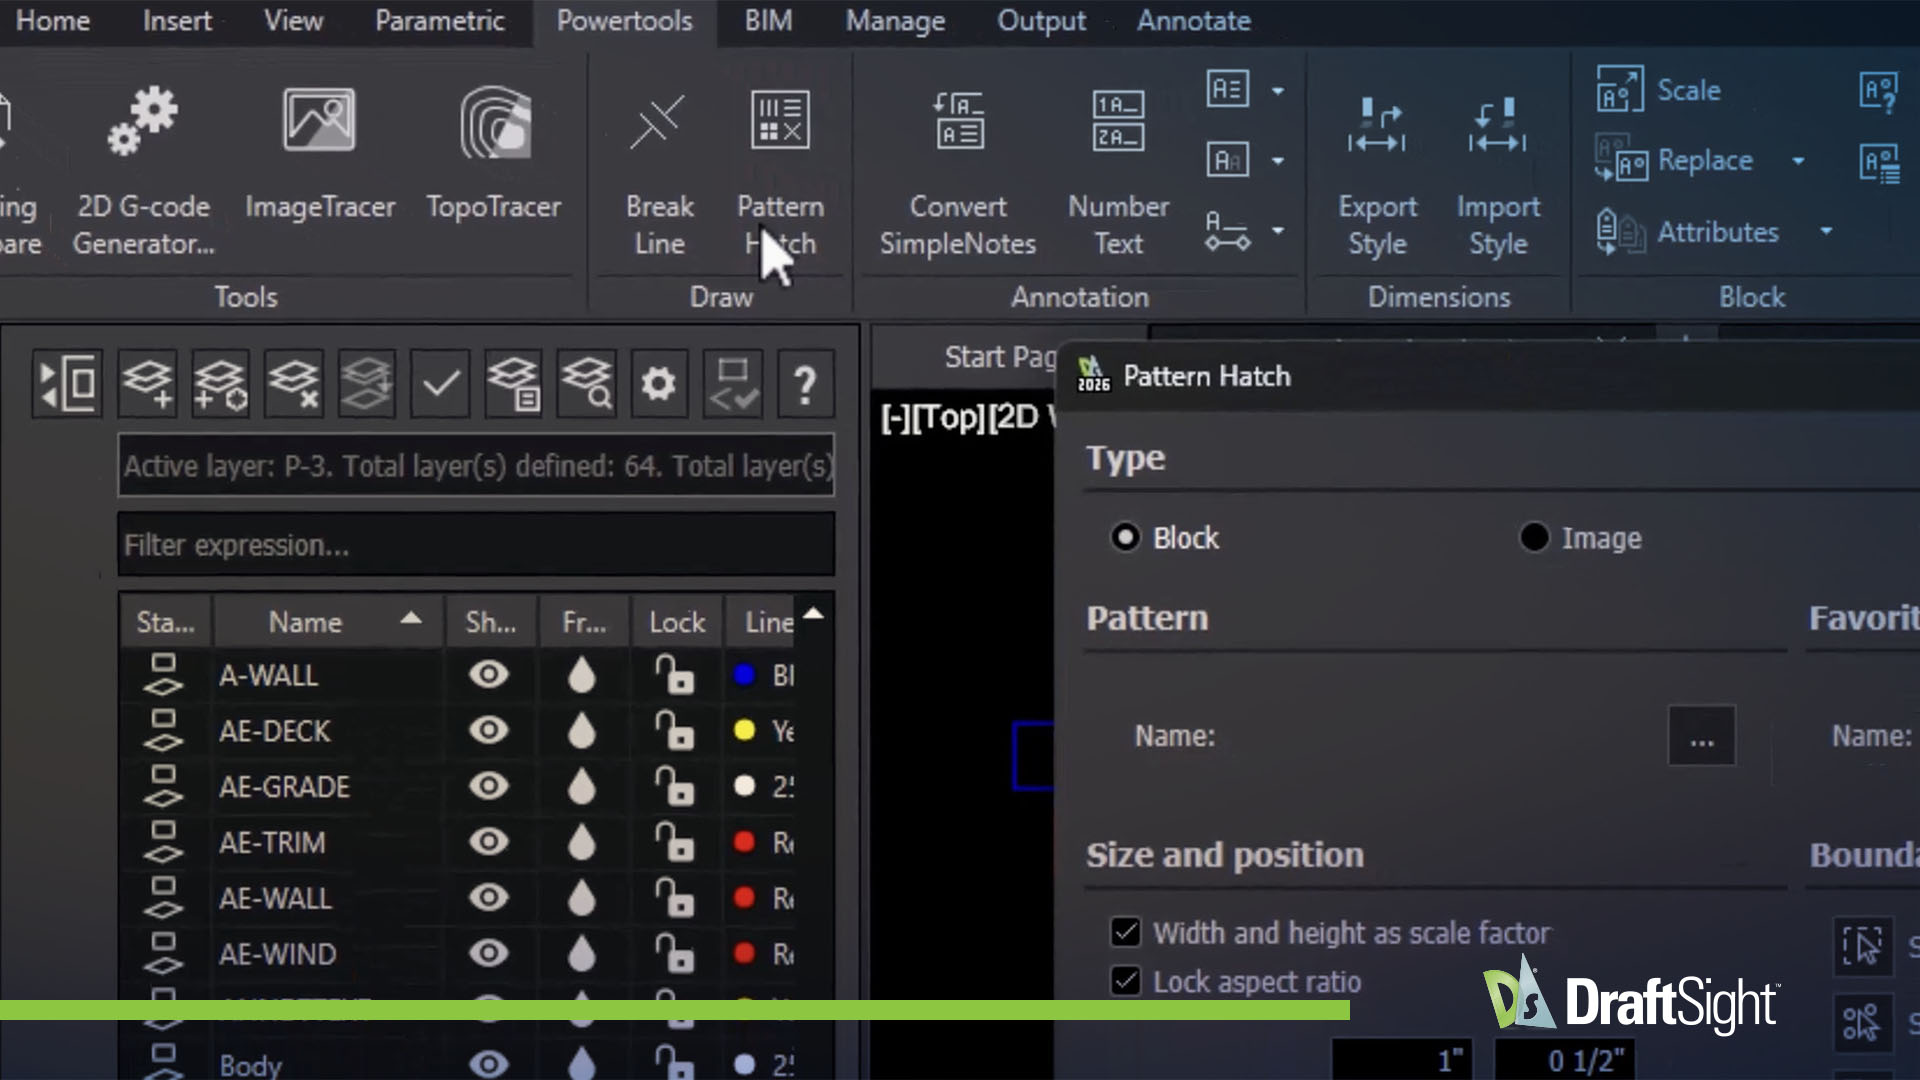Open the Annotate ribbon tab

(x=1194, y=21)
